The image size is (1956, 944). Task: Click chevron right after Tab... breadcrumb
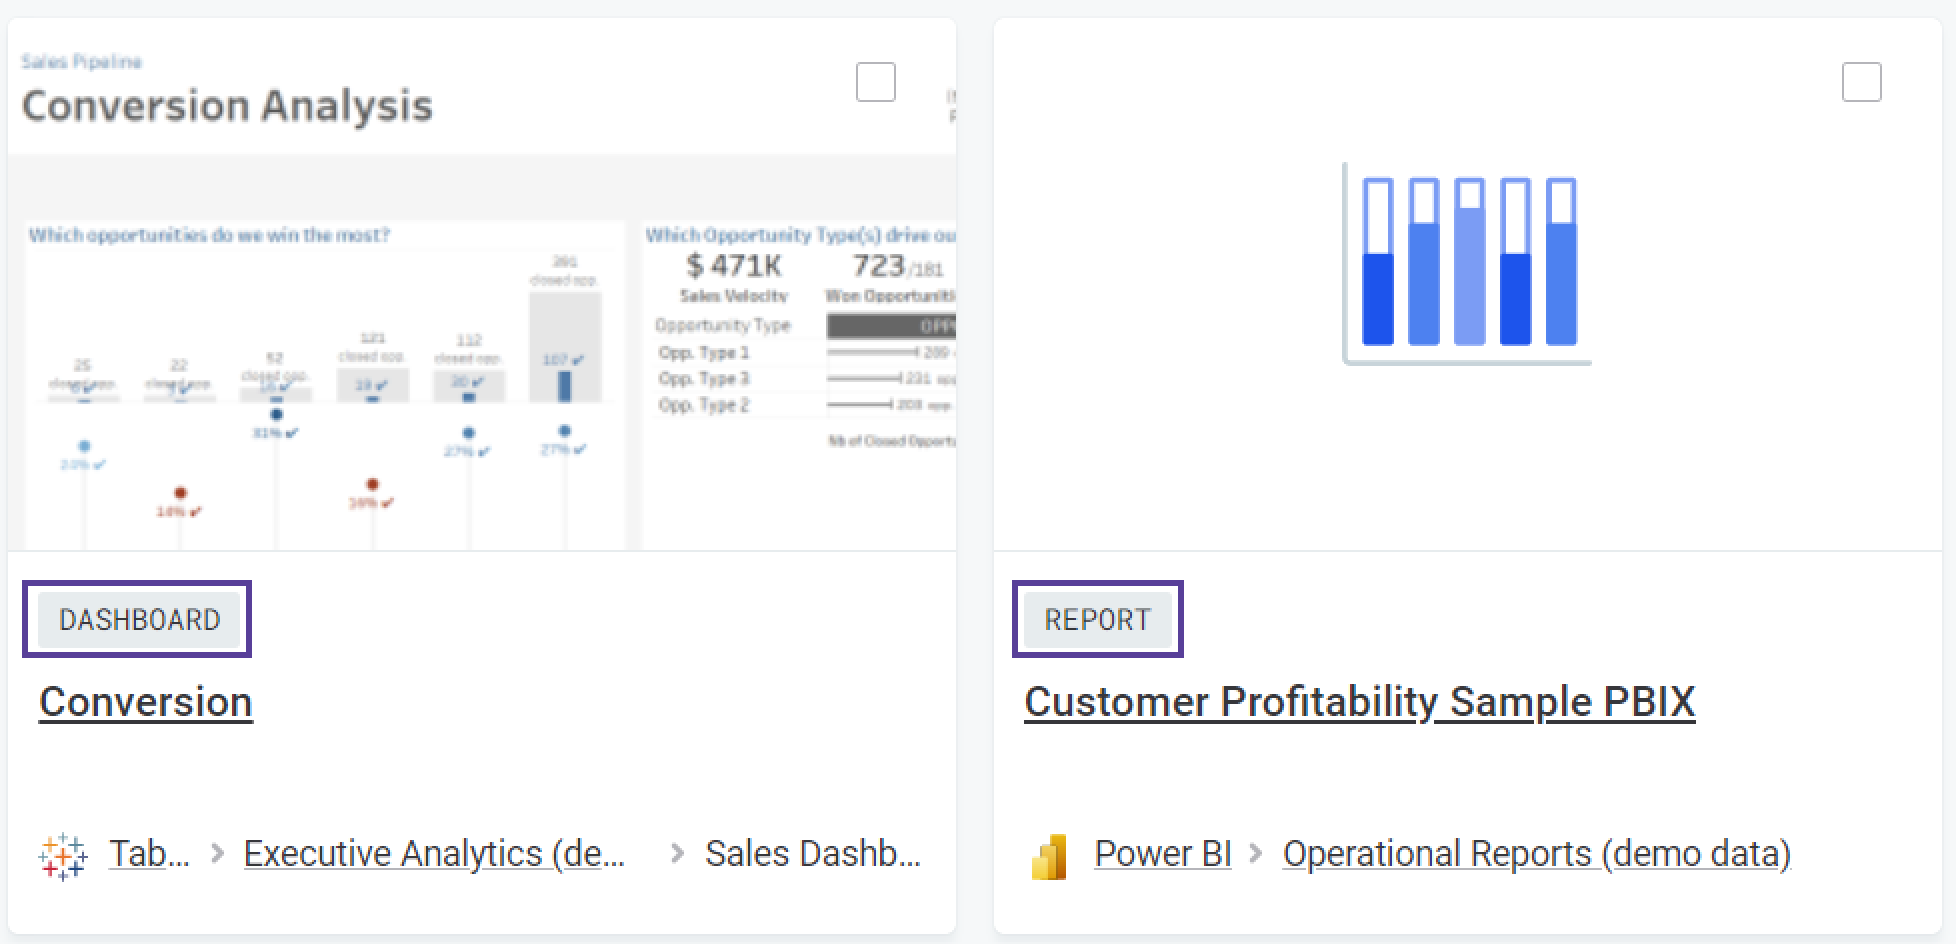click(217, 854)
